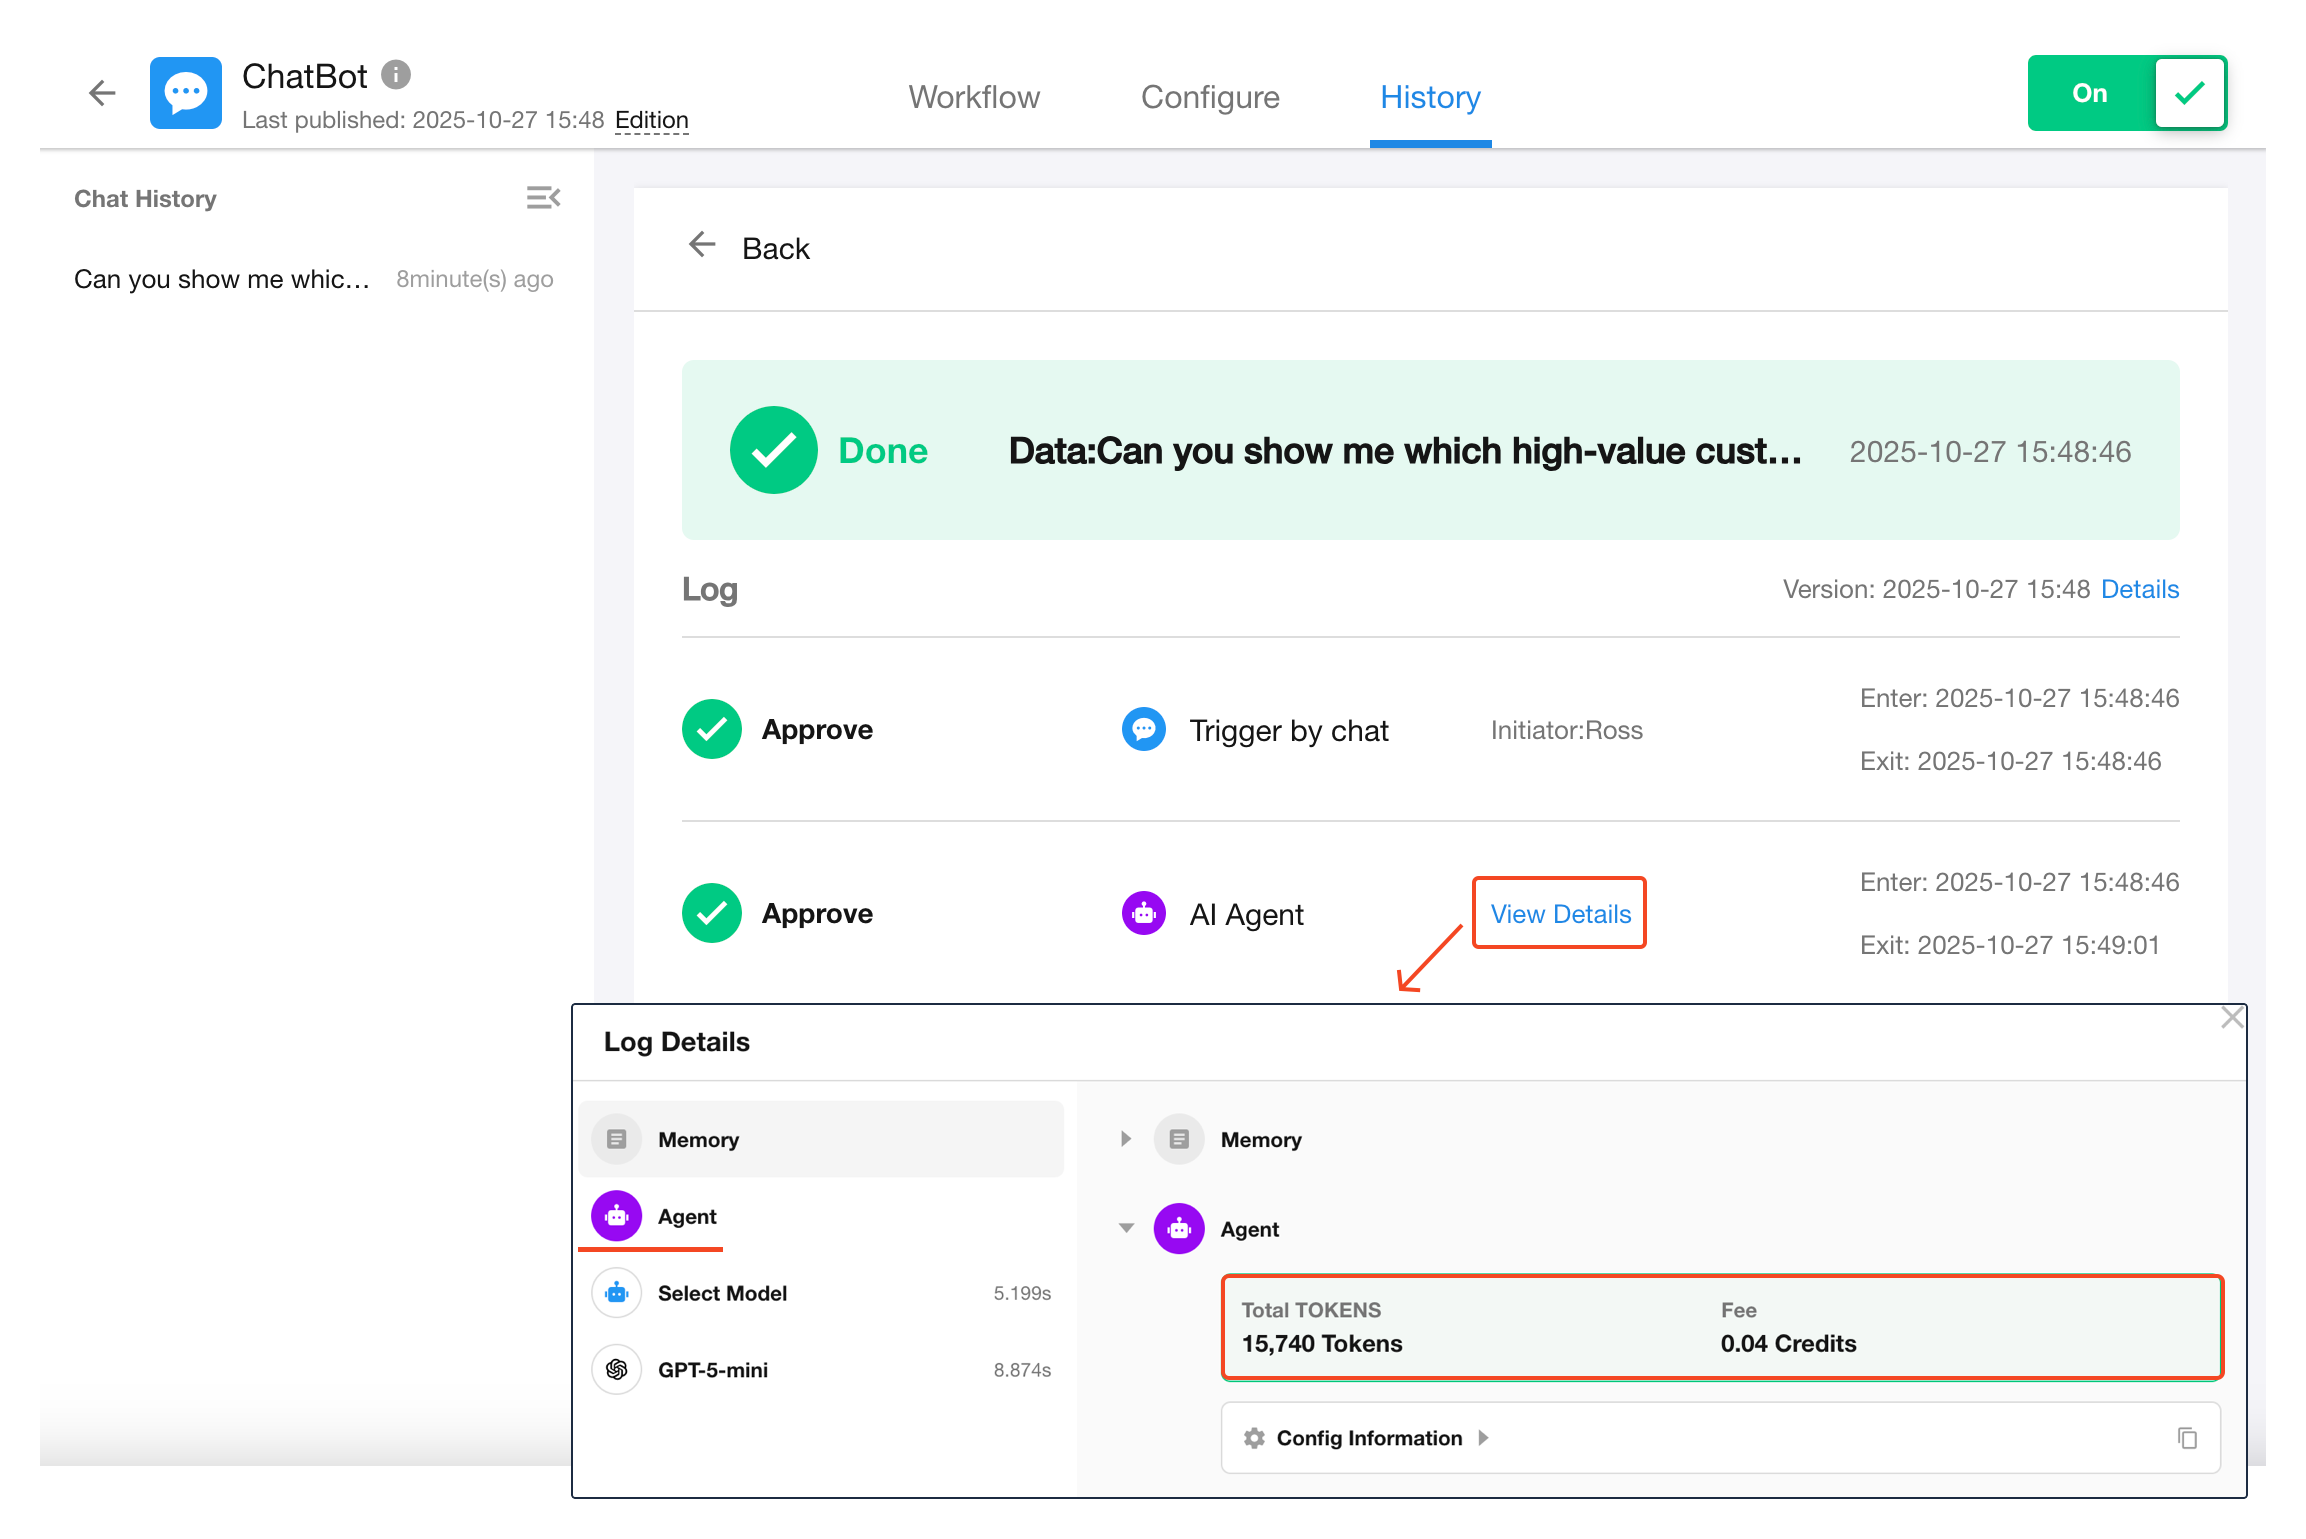2306x1539 pixels.
Task: Click the GPT-5-mini OpenAI icon
Action: 617,1369
